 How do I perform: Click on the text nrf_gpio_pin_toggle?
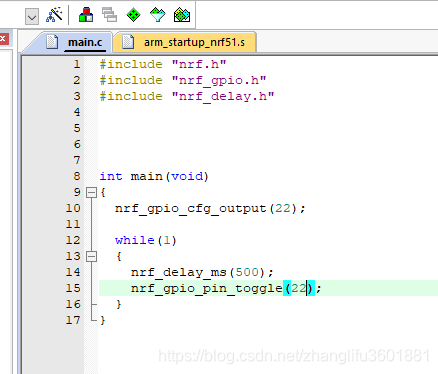click(207, 289)
